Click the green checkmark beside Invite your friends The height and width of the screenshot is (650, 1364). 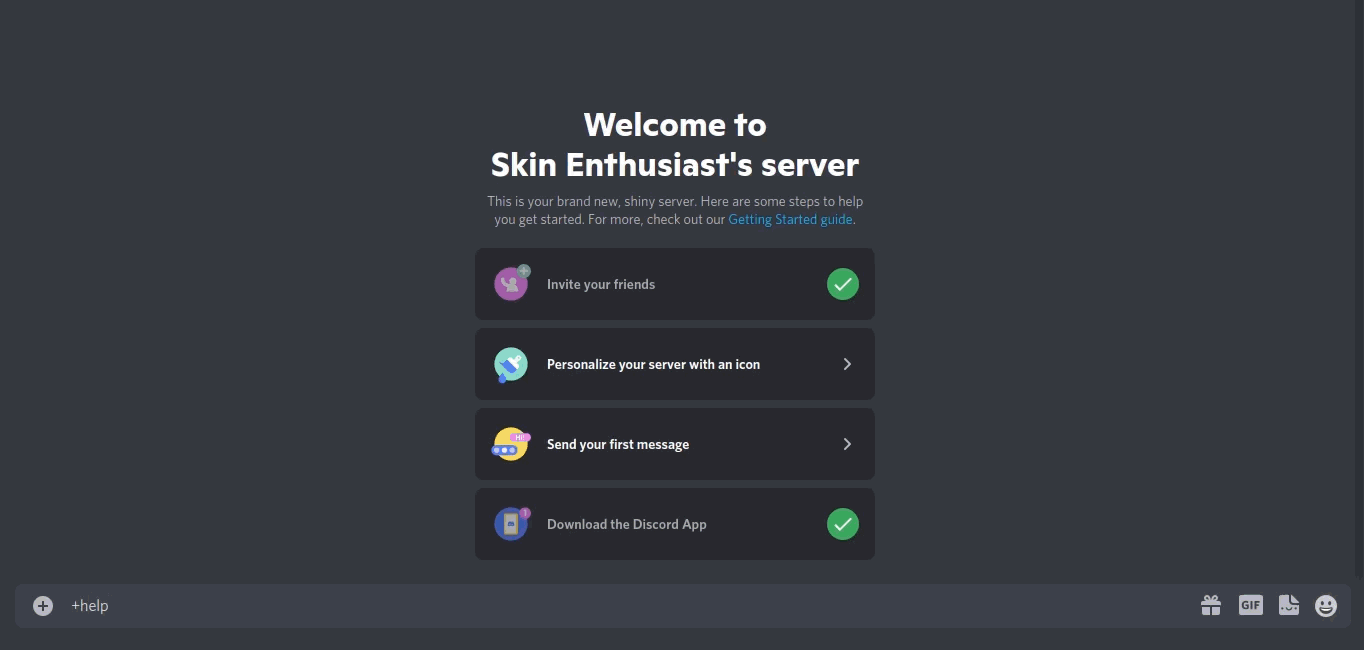coord(843,284)
